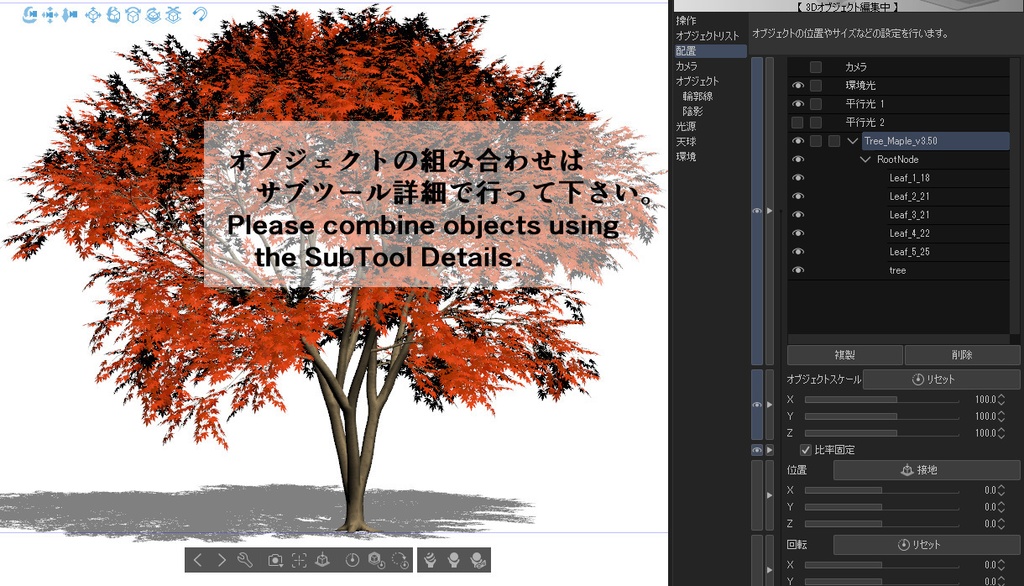Select the camera rotate tool

30,15
